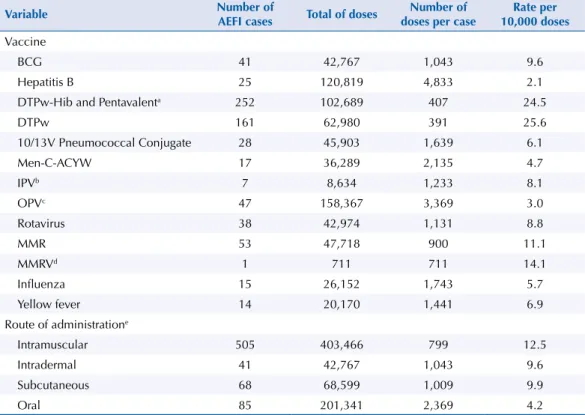Select the rate value '9.9'
The width and height of the screenshot is (585, 415).
pyautogui.click(x=535, y=385)
